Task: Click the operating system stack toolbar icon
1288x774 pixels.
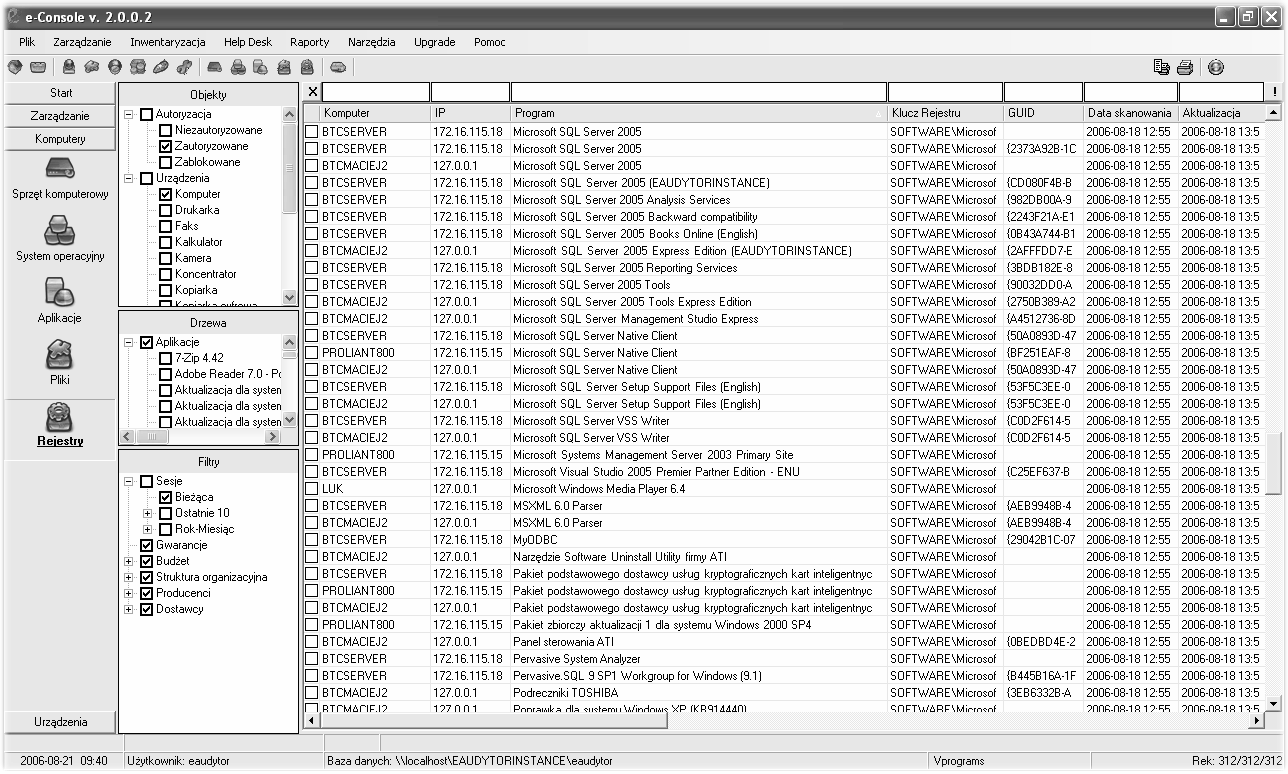Action: pos(238,68)
